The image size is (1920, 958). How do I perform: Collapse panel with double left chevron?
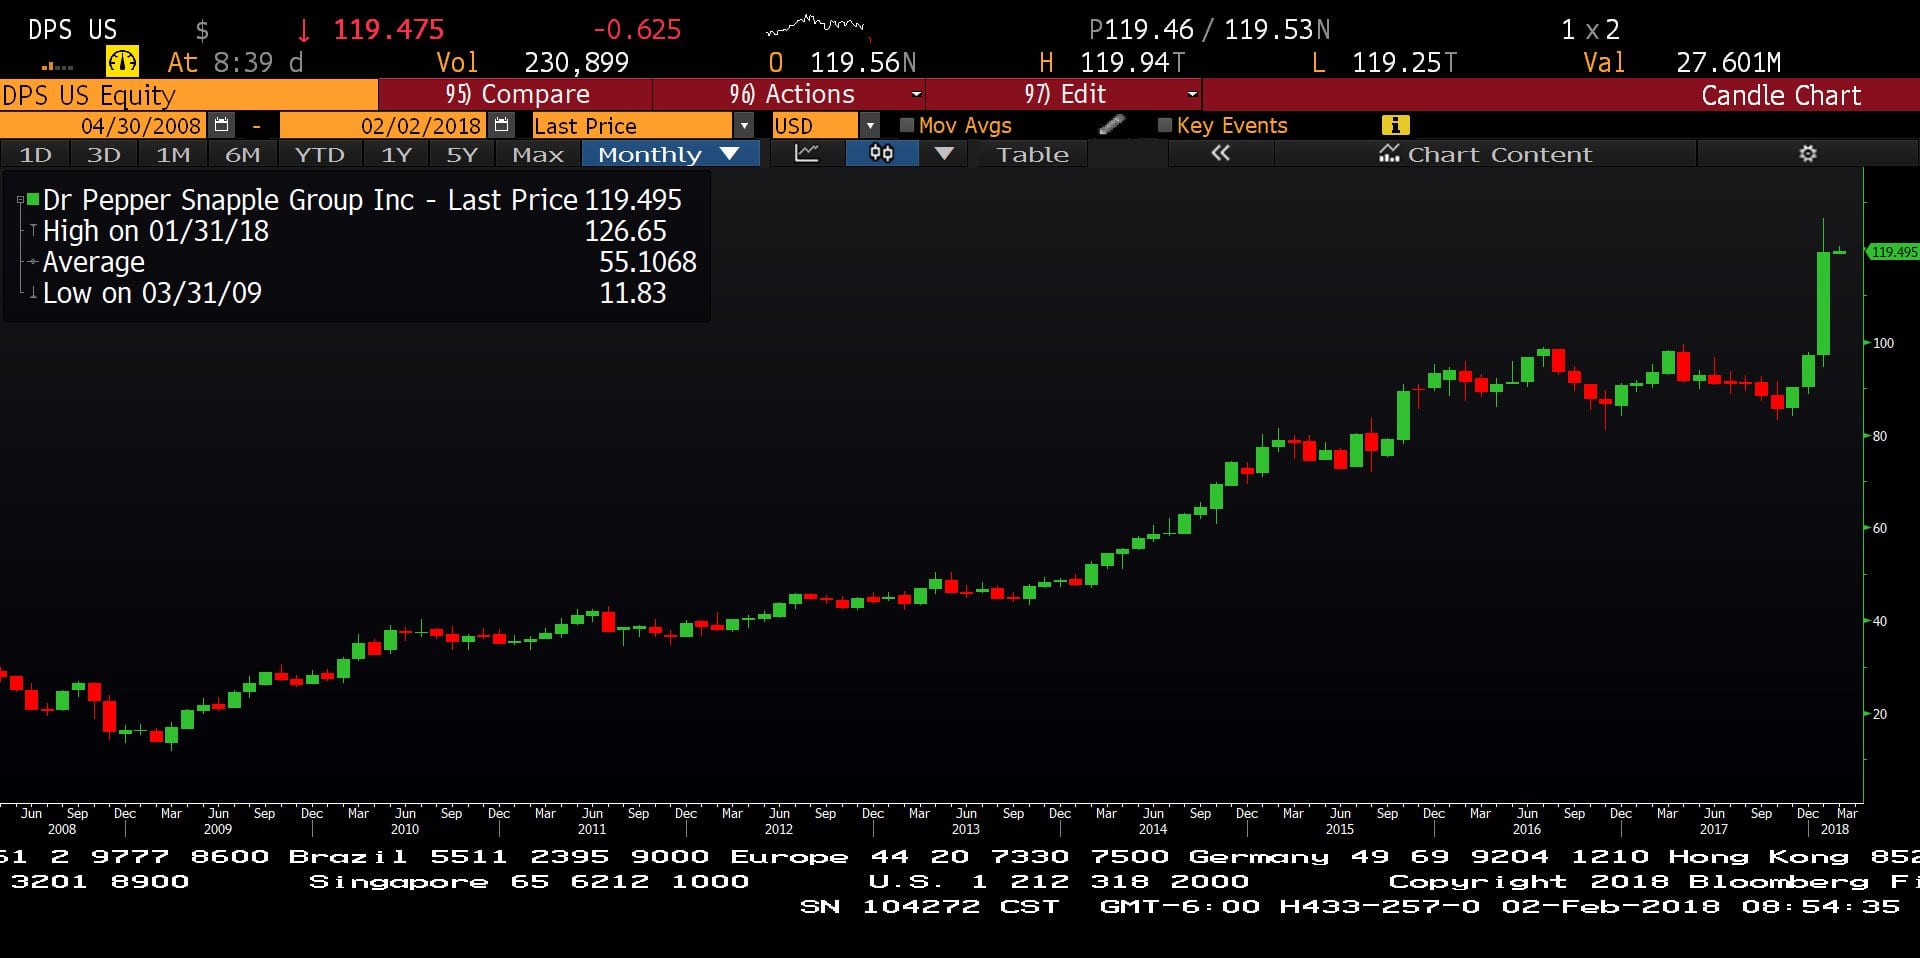tap(1220, 154)
